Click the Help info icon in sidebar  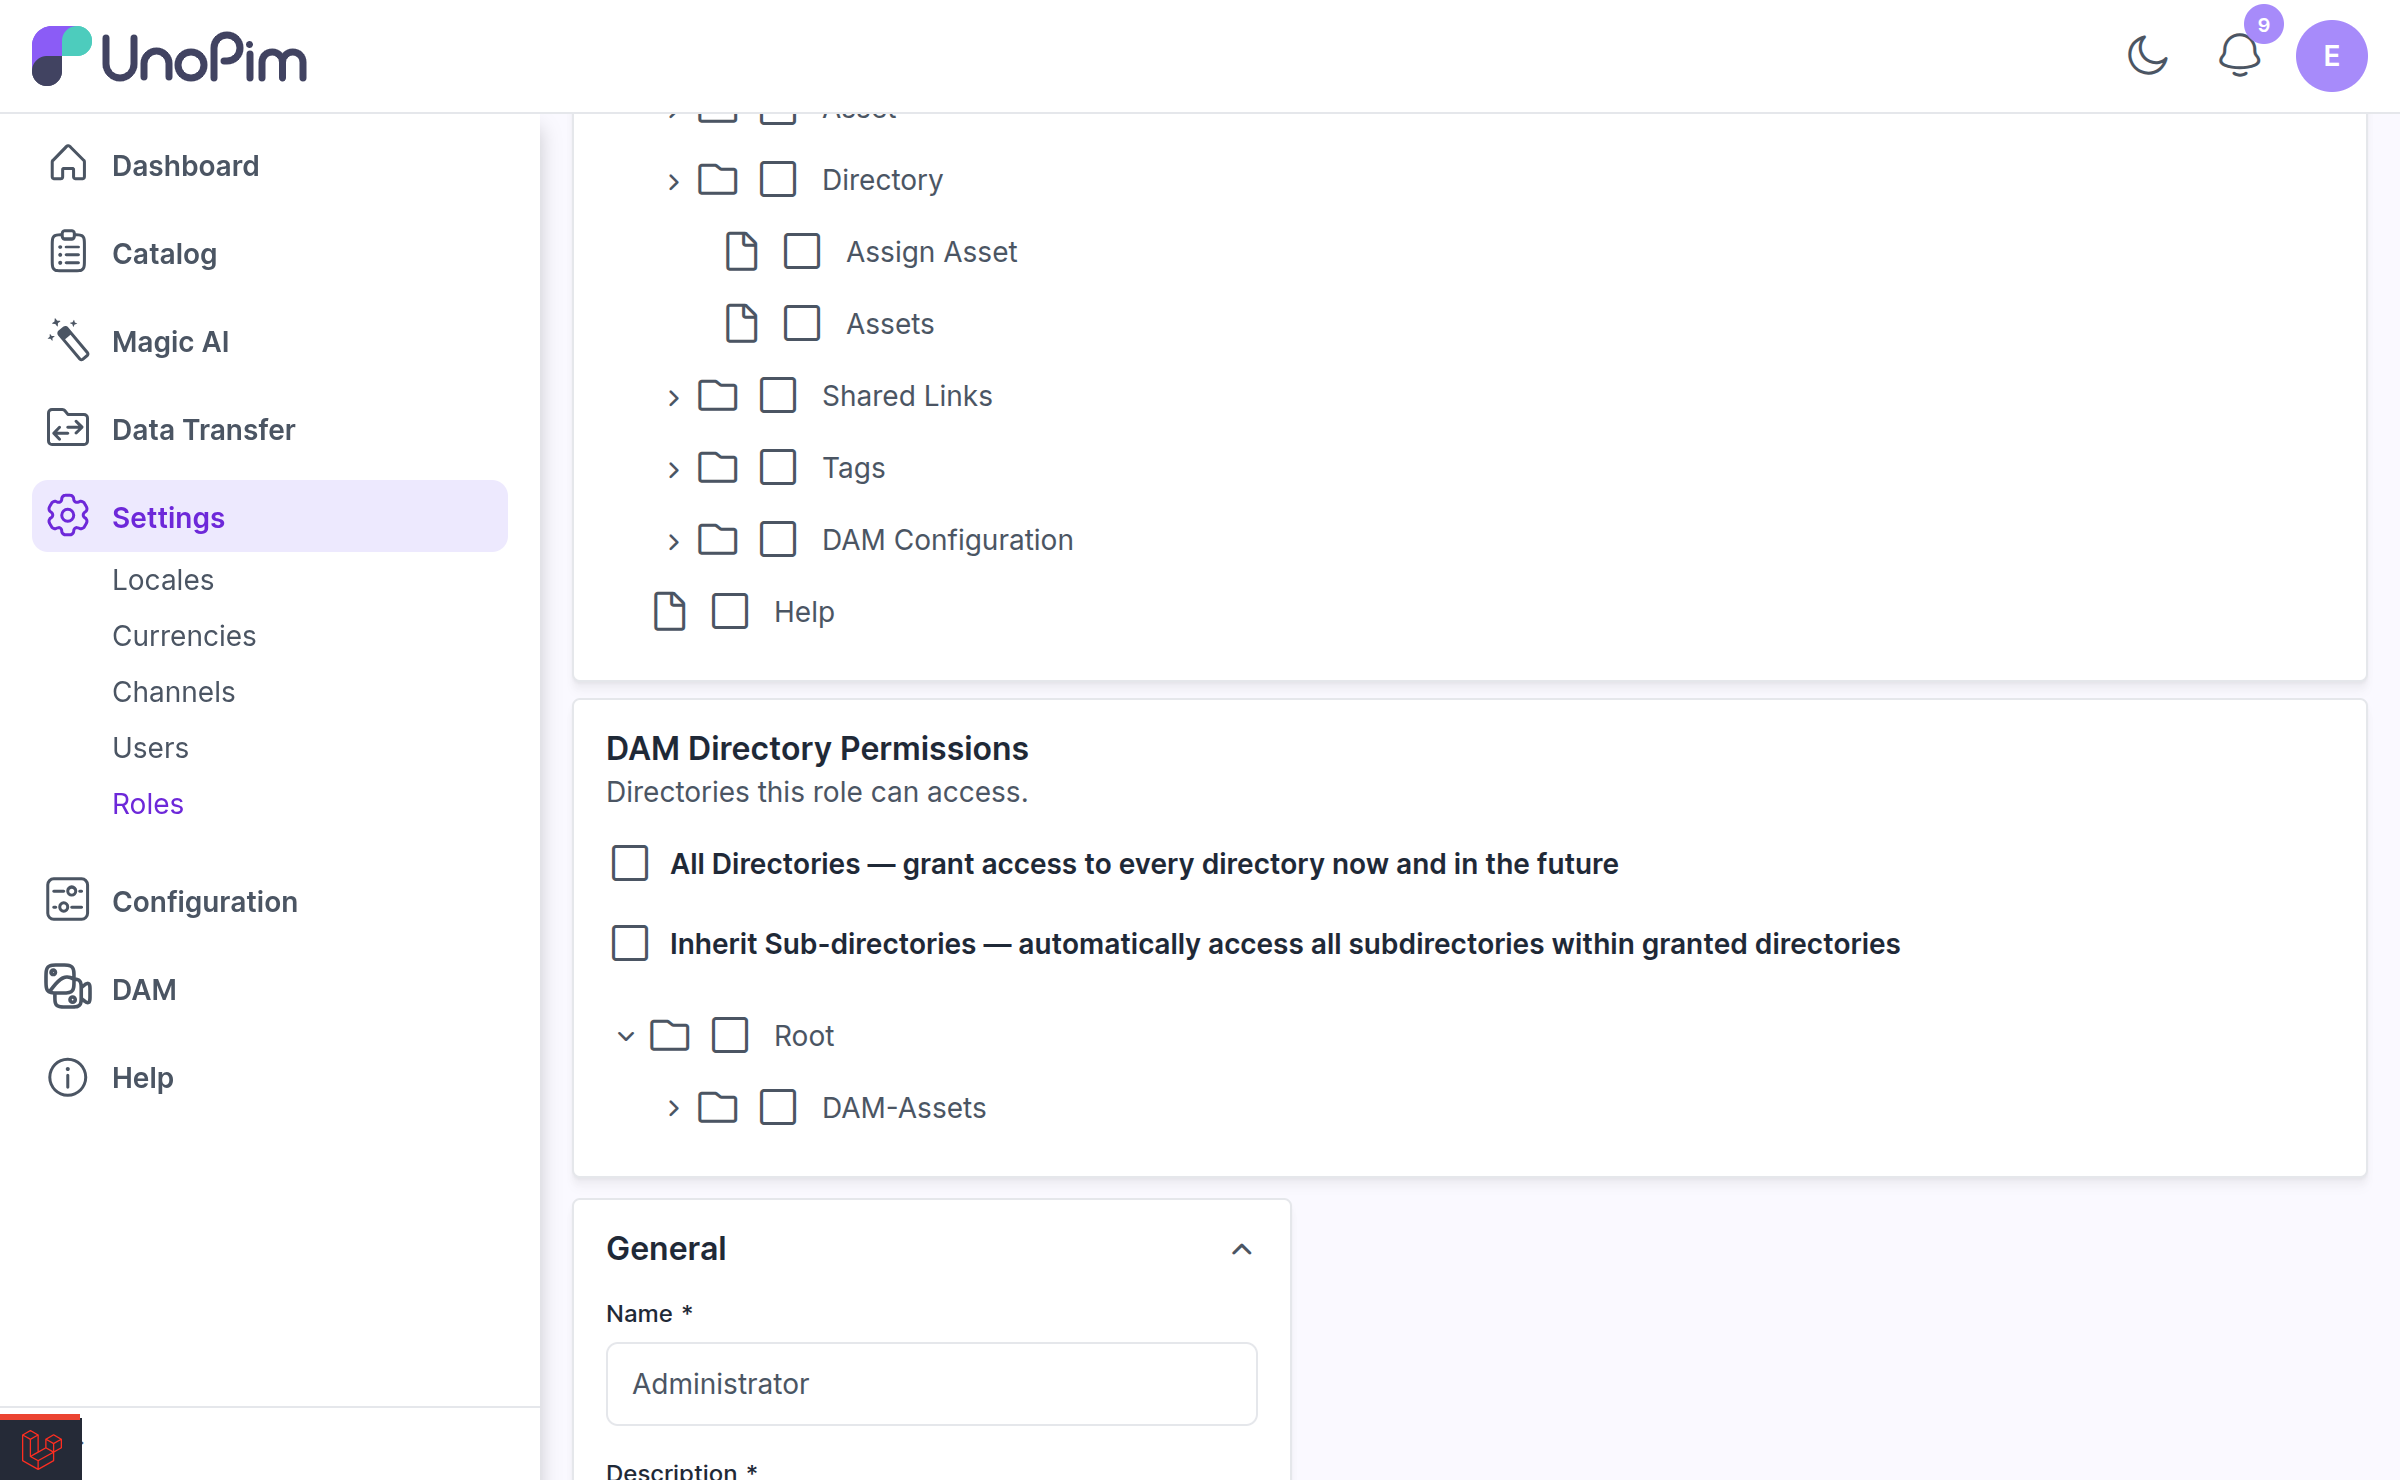(68, 1077)
